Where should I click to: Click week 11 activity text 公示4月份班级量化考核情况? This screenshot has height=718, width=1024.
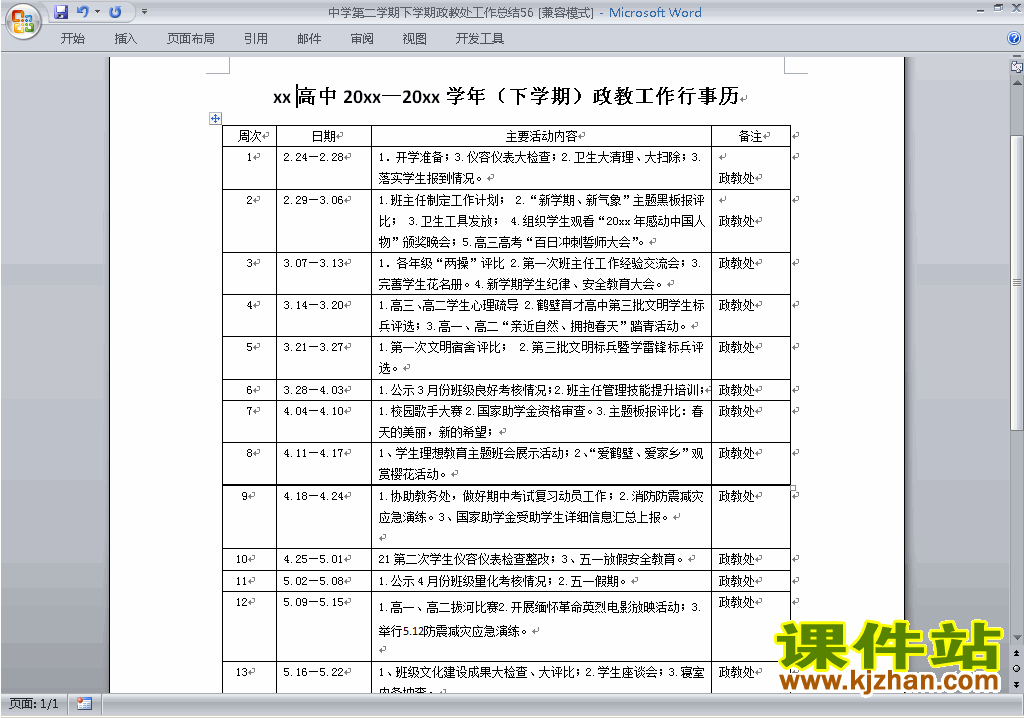click(x=468, y=581)
